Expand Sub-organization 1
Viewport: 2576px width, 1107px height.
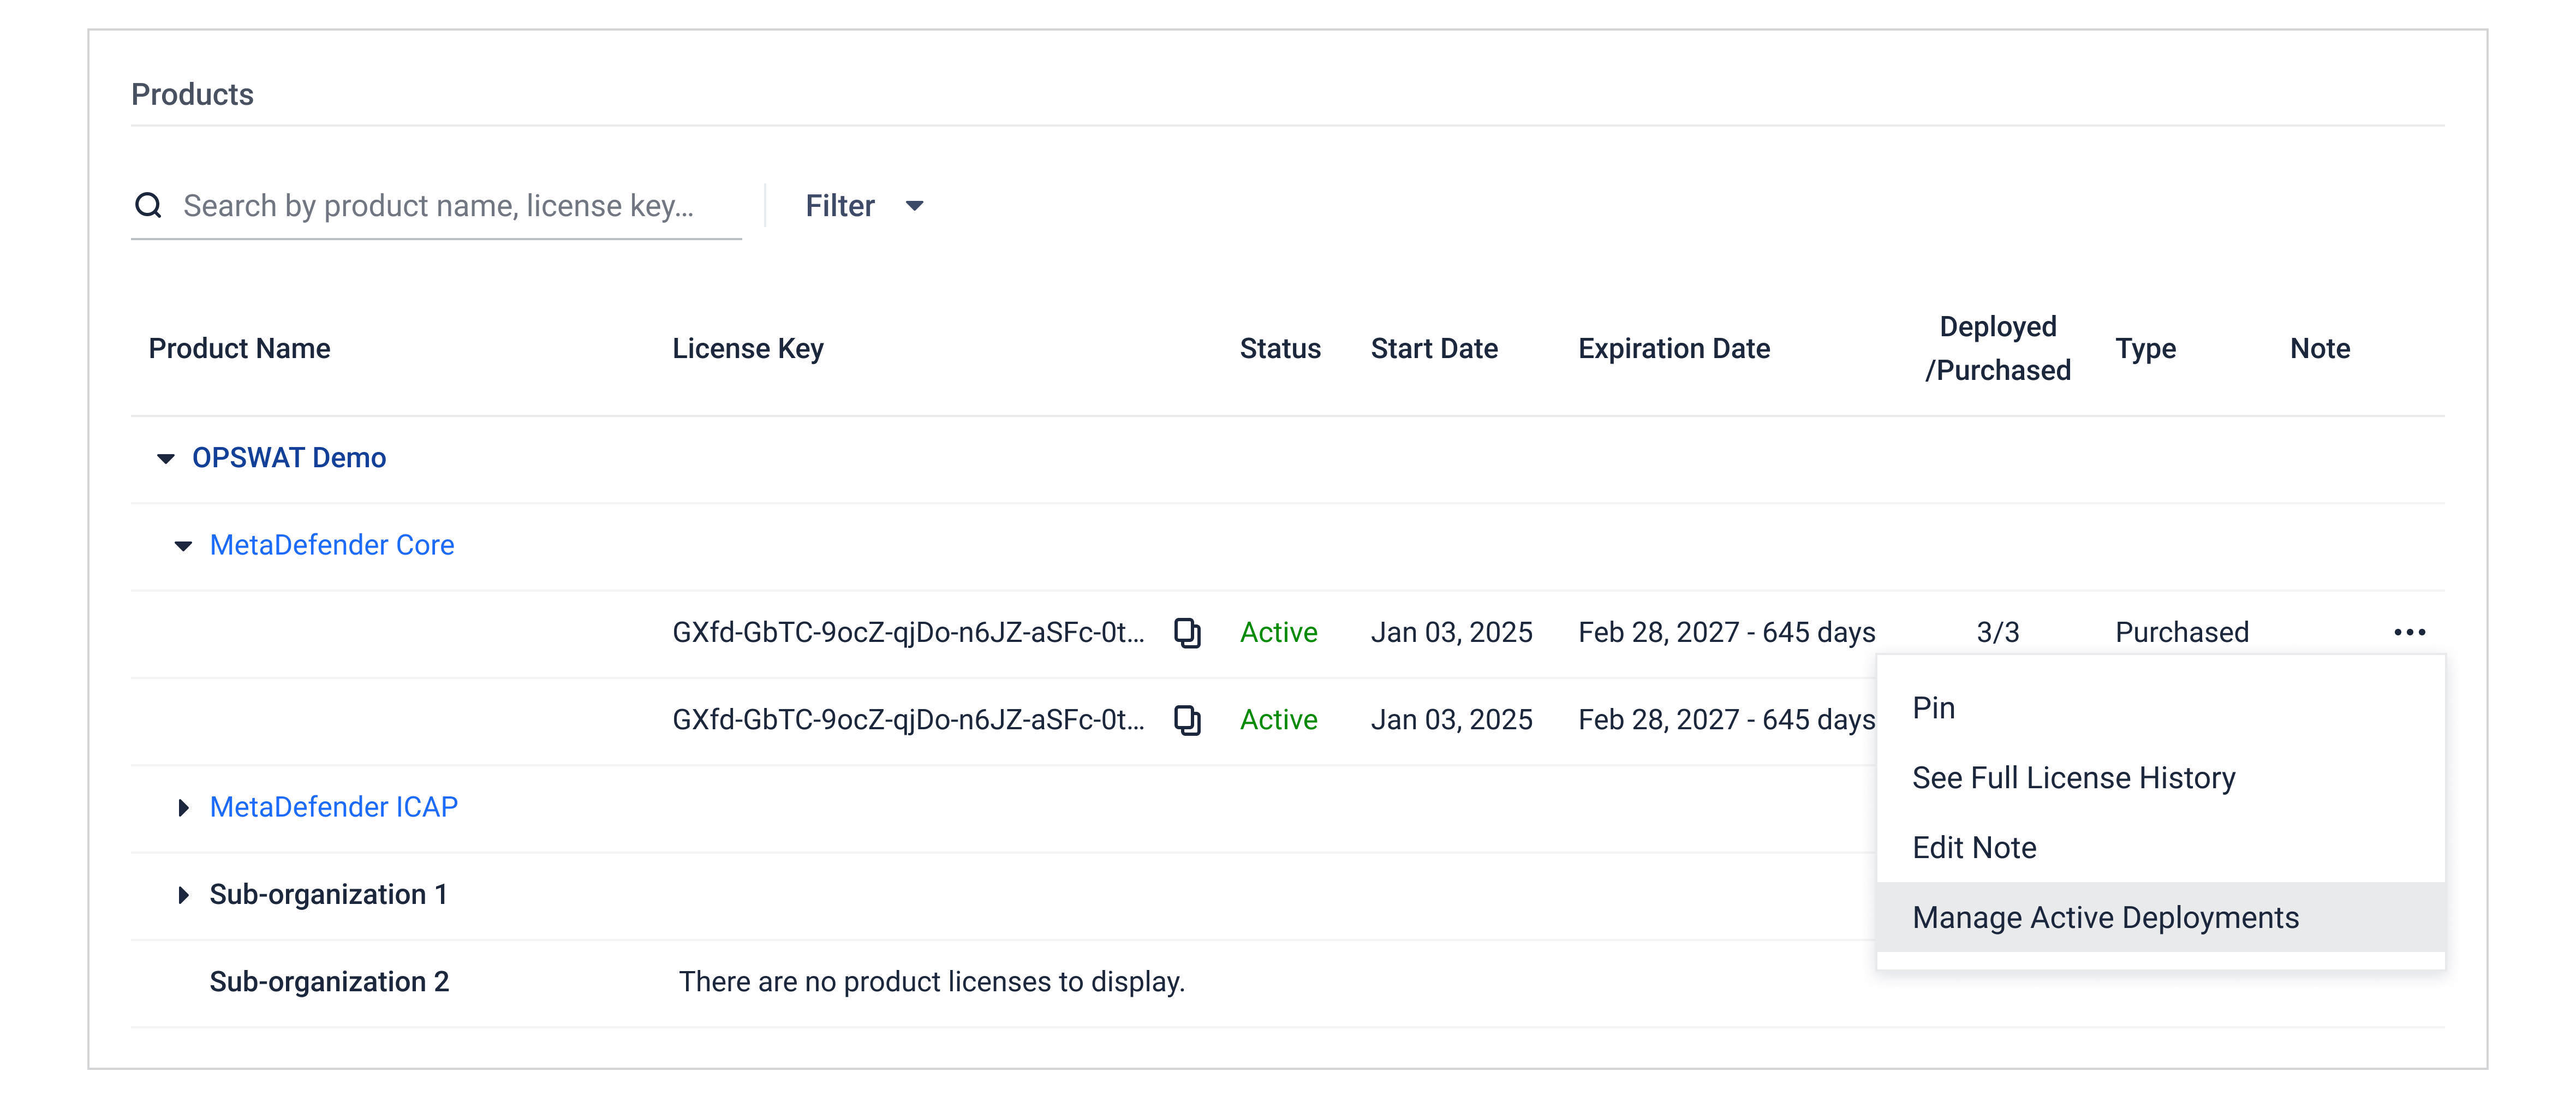(x=183, y=895)
